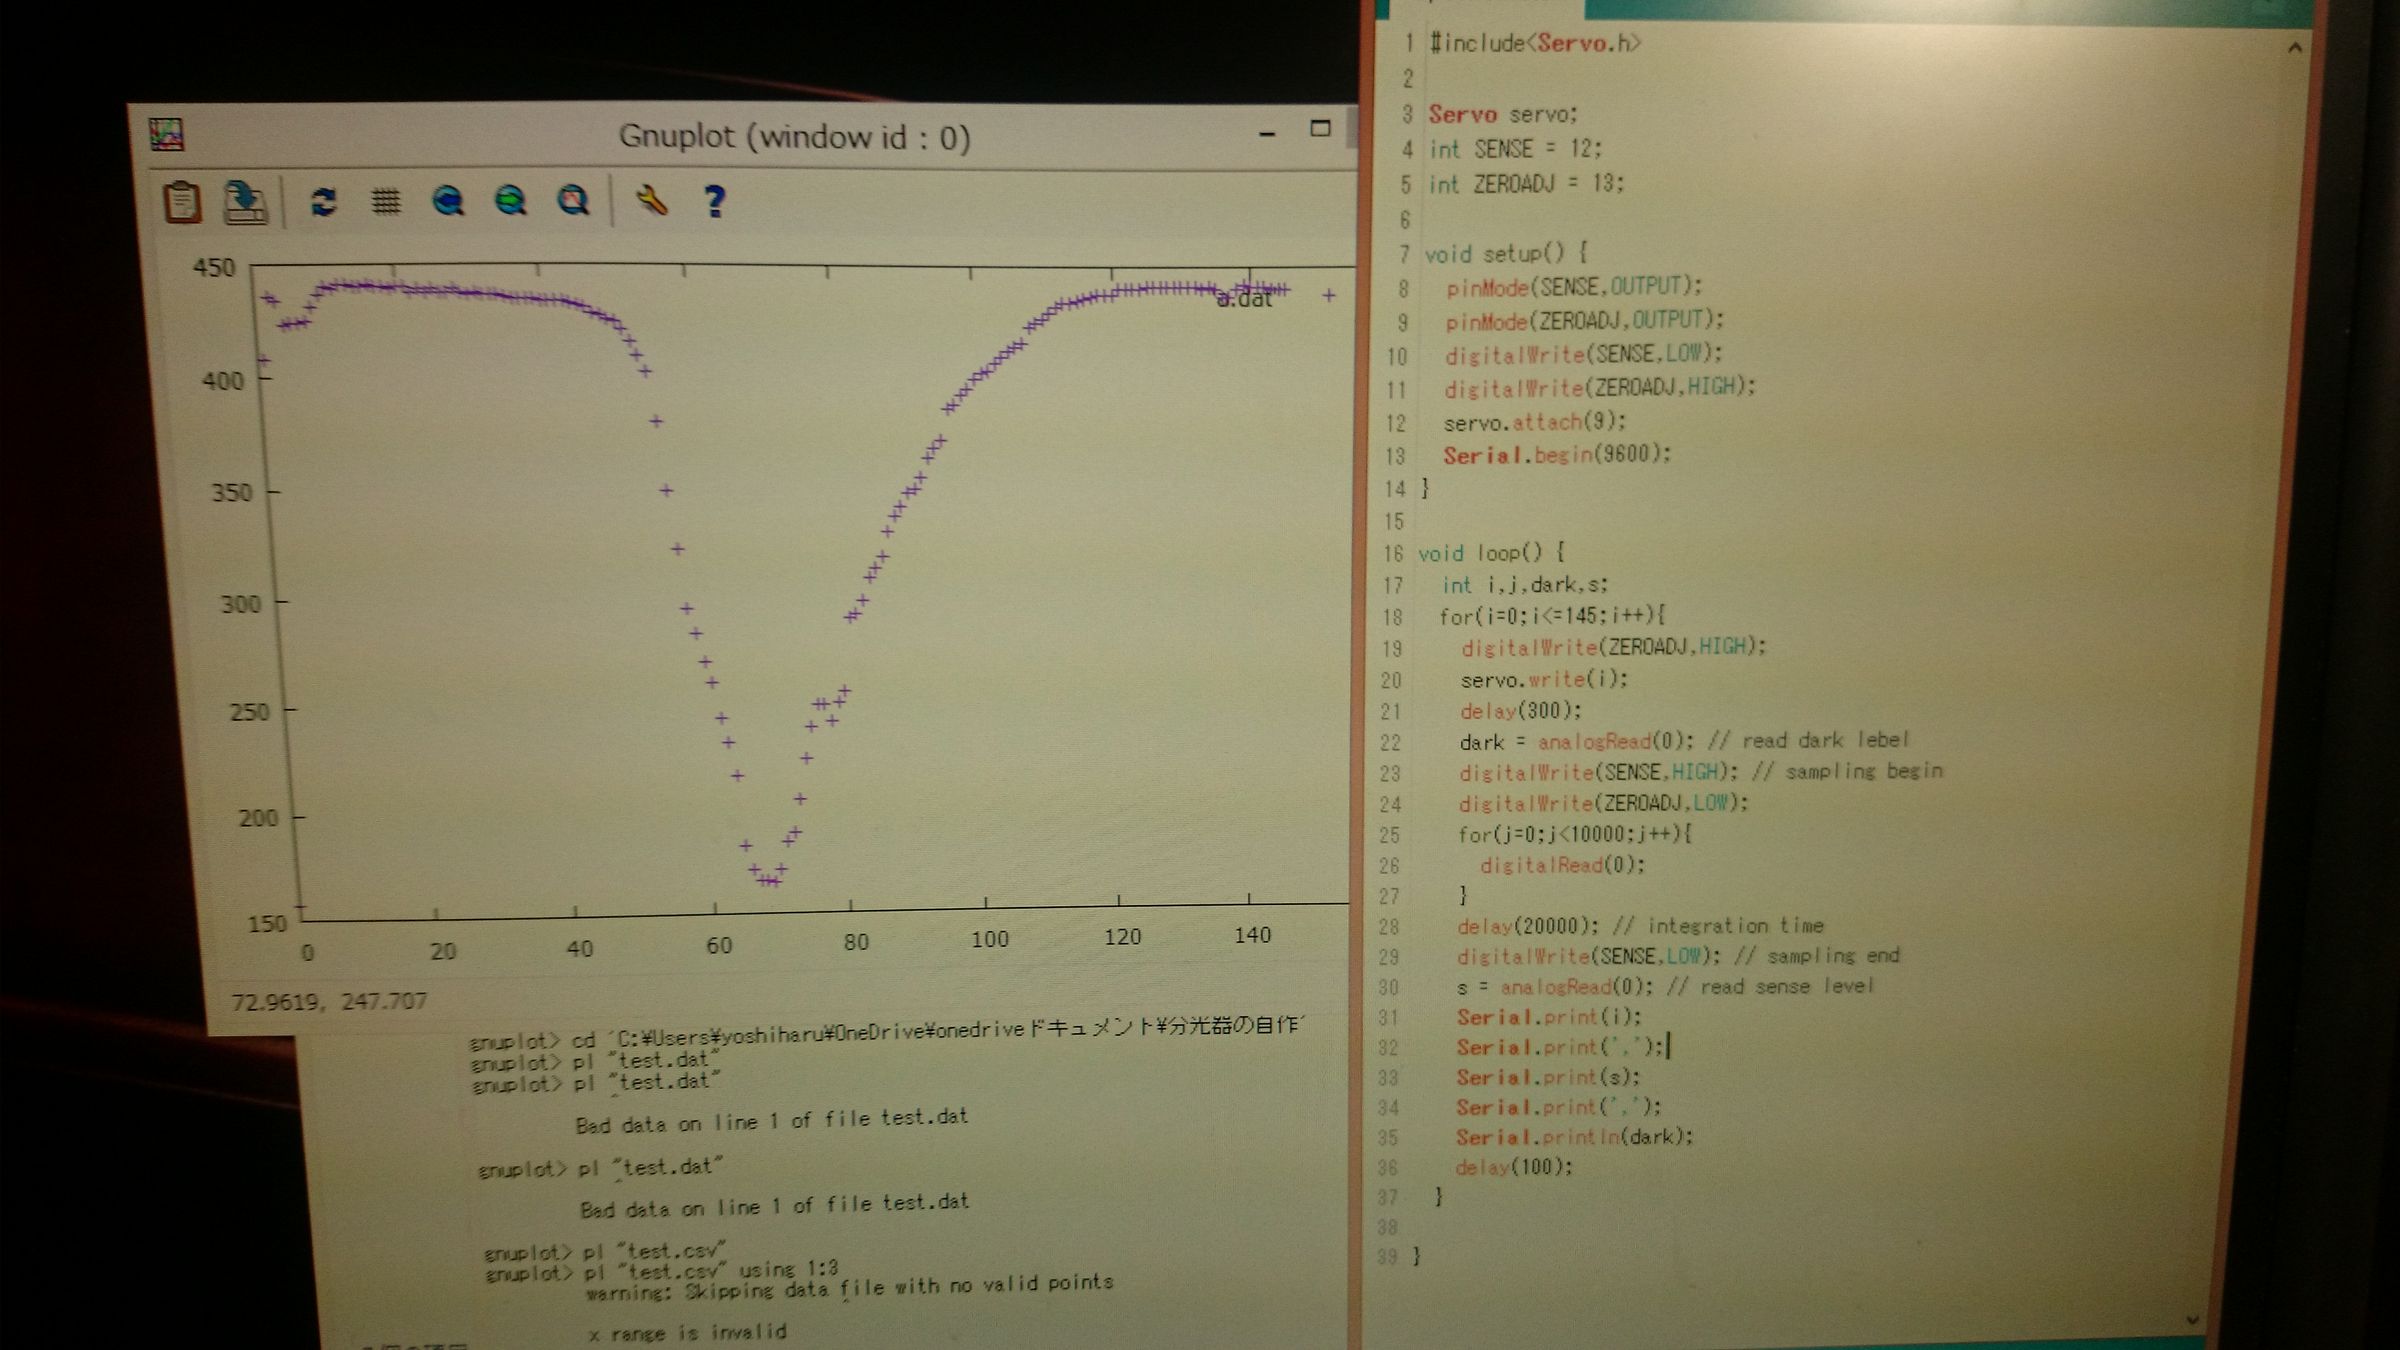Refresh the graph with the replot icon
Viewport: 2400px width, 1350px height.
click(322, 203)
